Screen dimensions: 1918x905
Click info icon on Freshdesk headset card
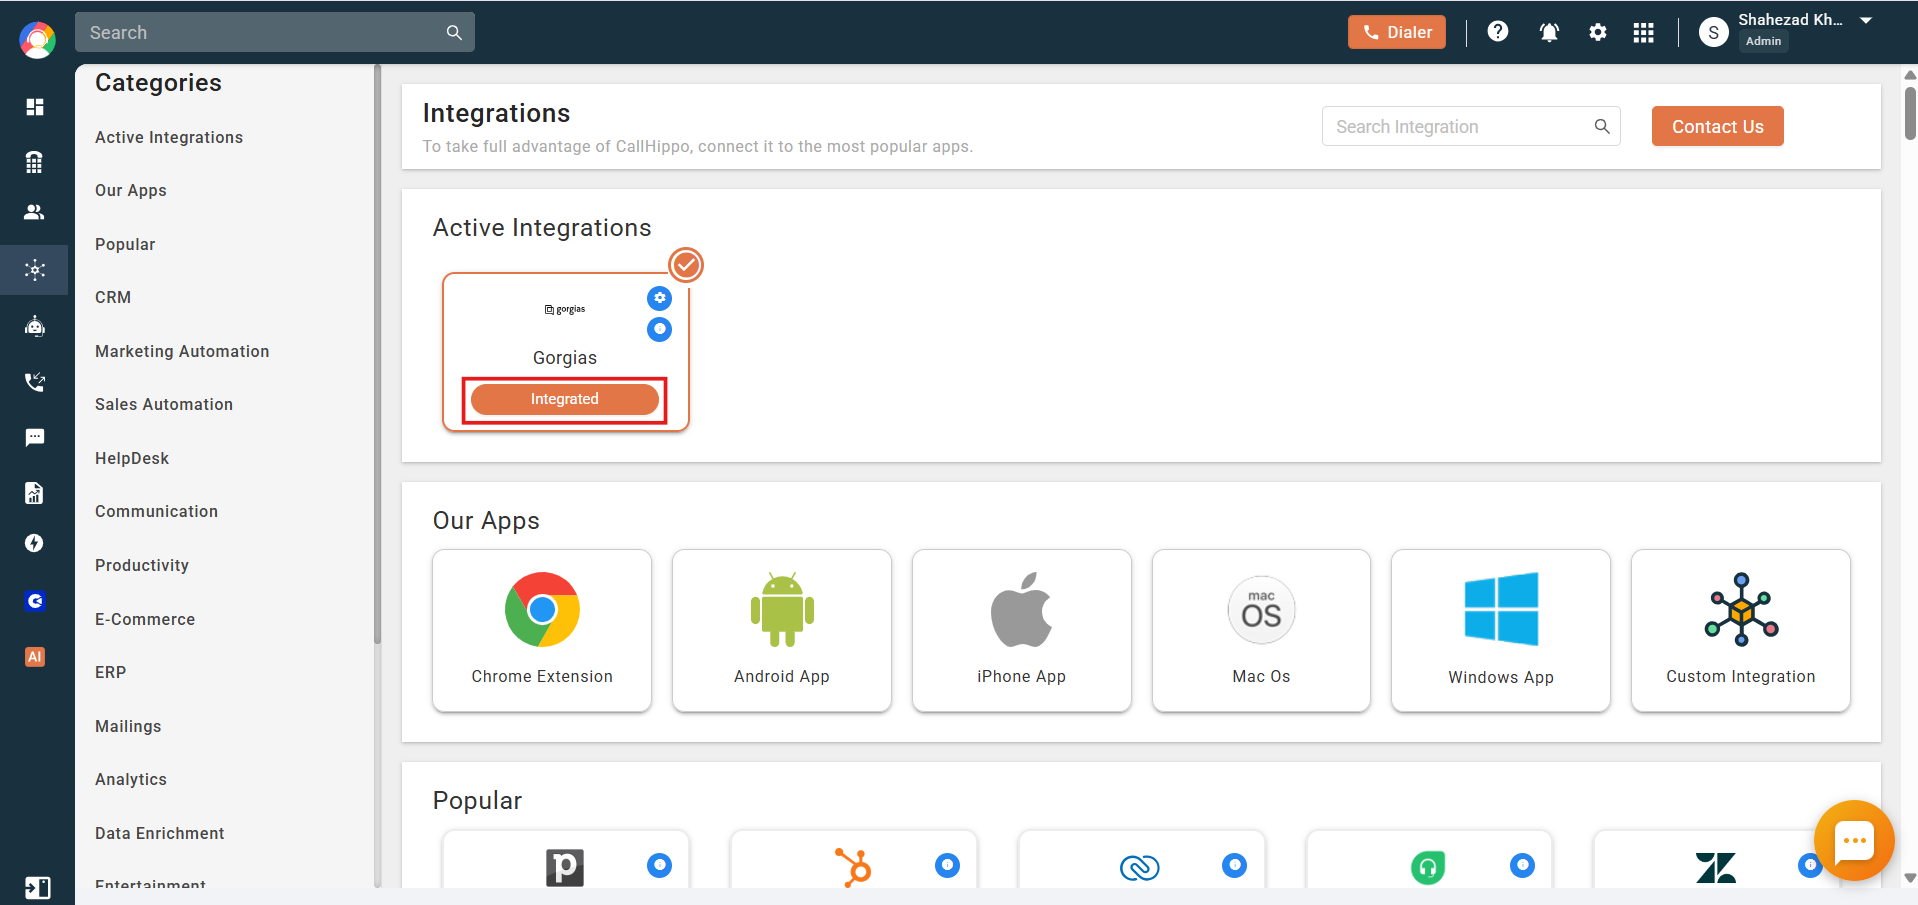pos(1522,865)
